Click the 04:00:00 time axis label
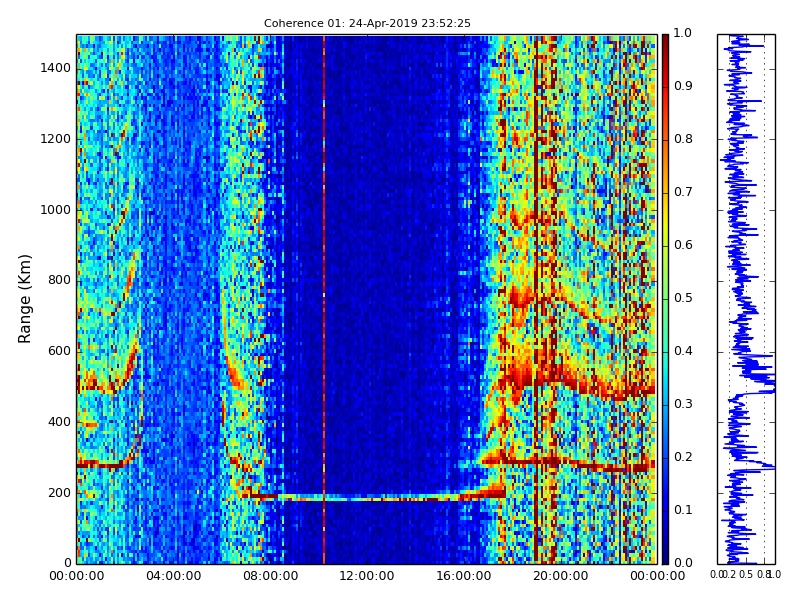The image size is (800, 600). [x=173, y=577]
